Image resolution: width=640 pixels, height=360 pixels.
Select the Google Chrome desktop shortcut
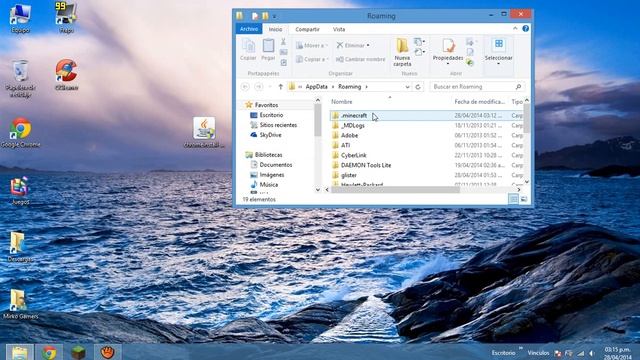[x=20, y=133]
